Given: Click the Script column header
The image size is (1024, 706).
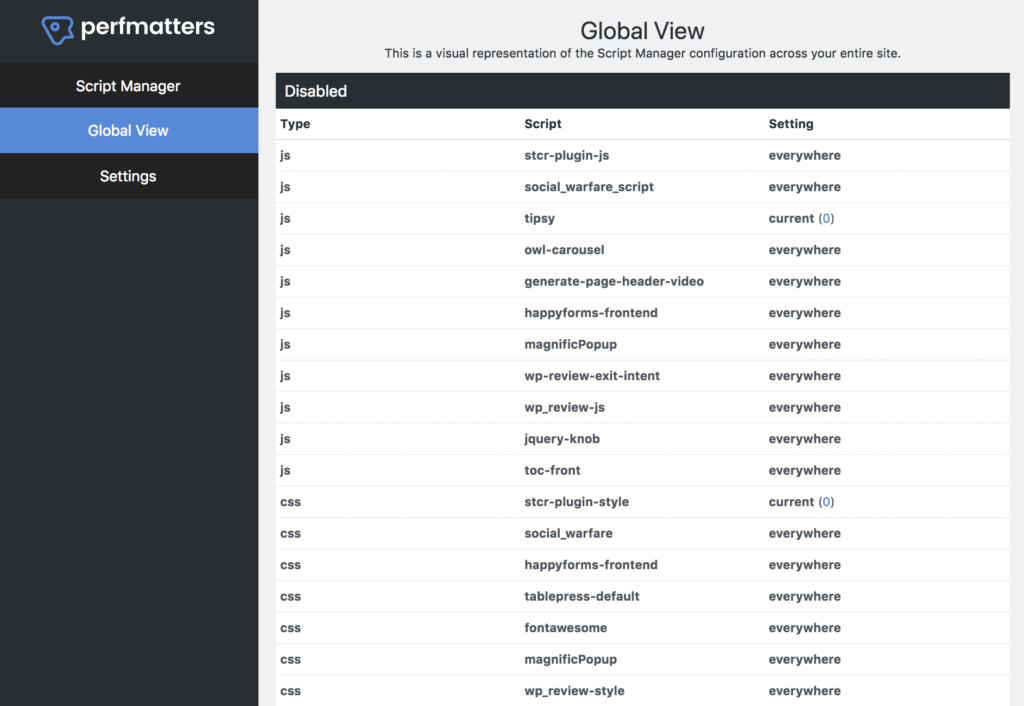Looking at the screenshot, I should (543, 124).
